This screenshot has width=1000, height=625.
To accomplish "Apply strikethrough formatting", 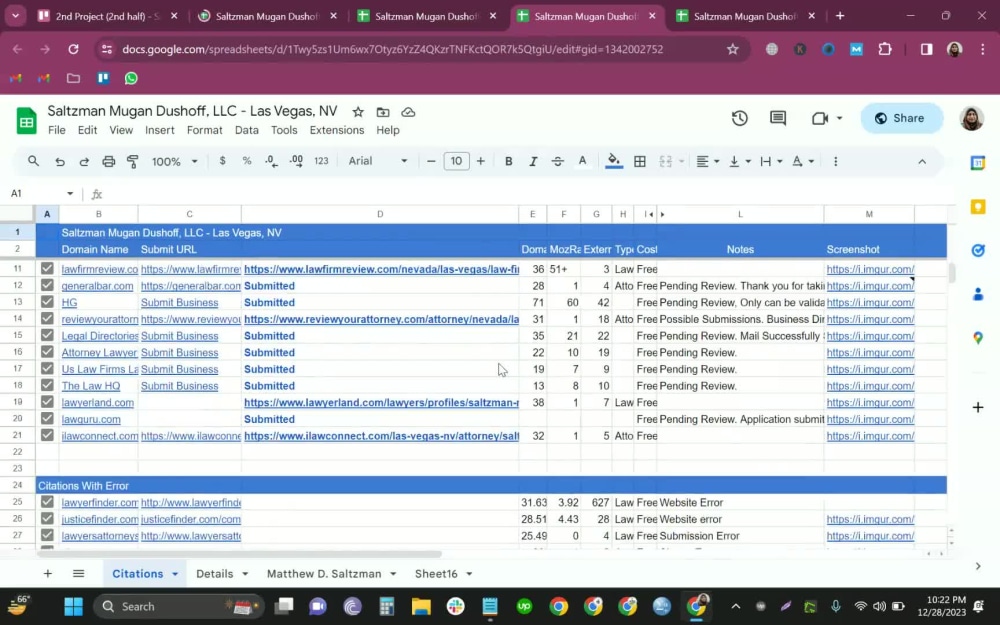I will (557, 161).
